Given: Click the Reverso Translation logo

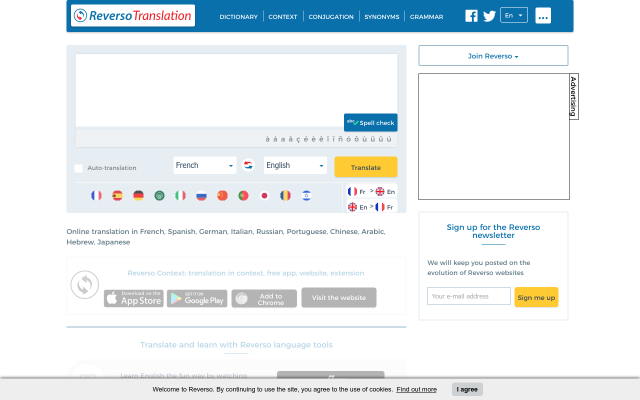Looking at the screenshot, I should pos(133,16).
